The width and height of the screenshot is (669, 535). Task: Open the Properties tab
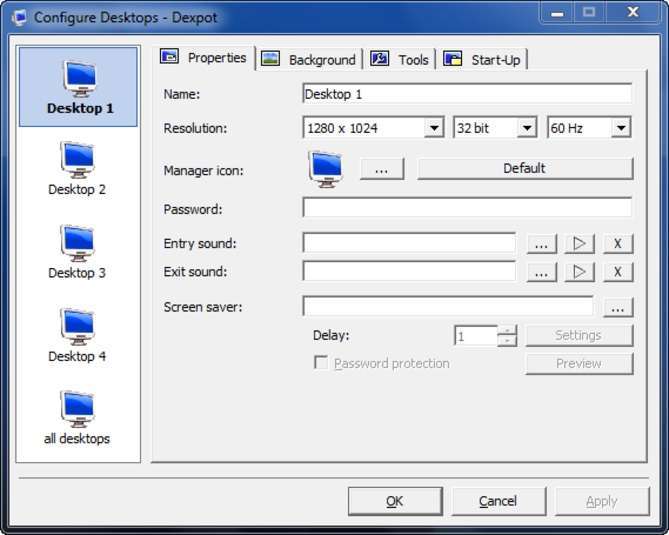coord(204,58)
